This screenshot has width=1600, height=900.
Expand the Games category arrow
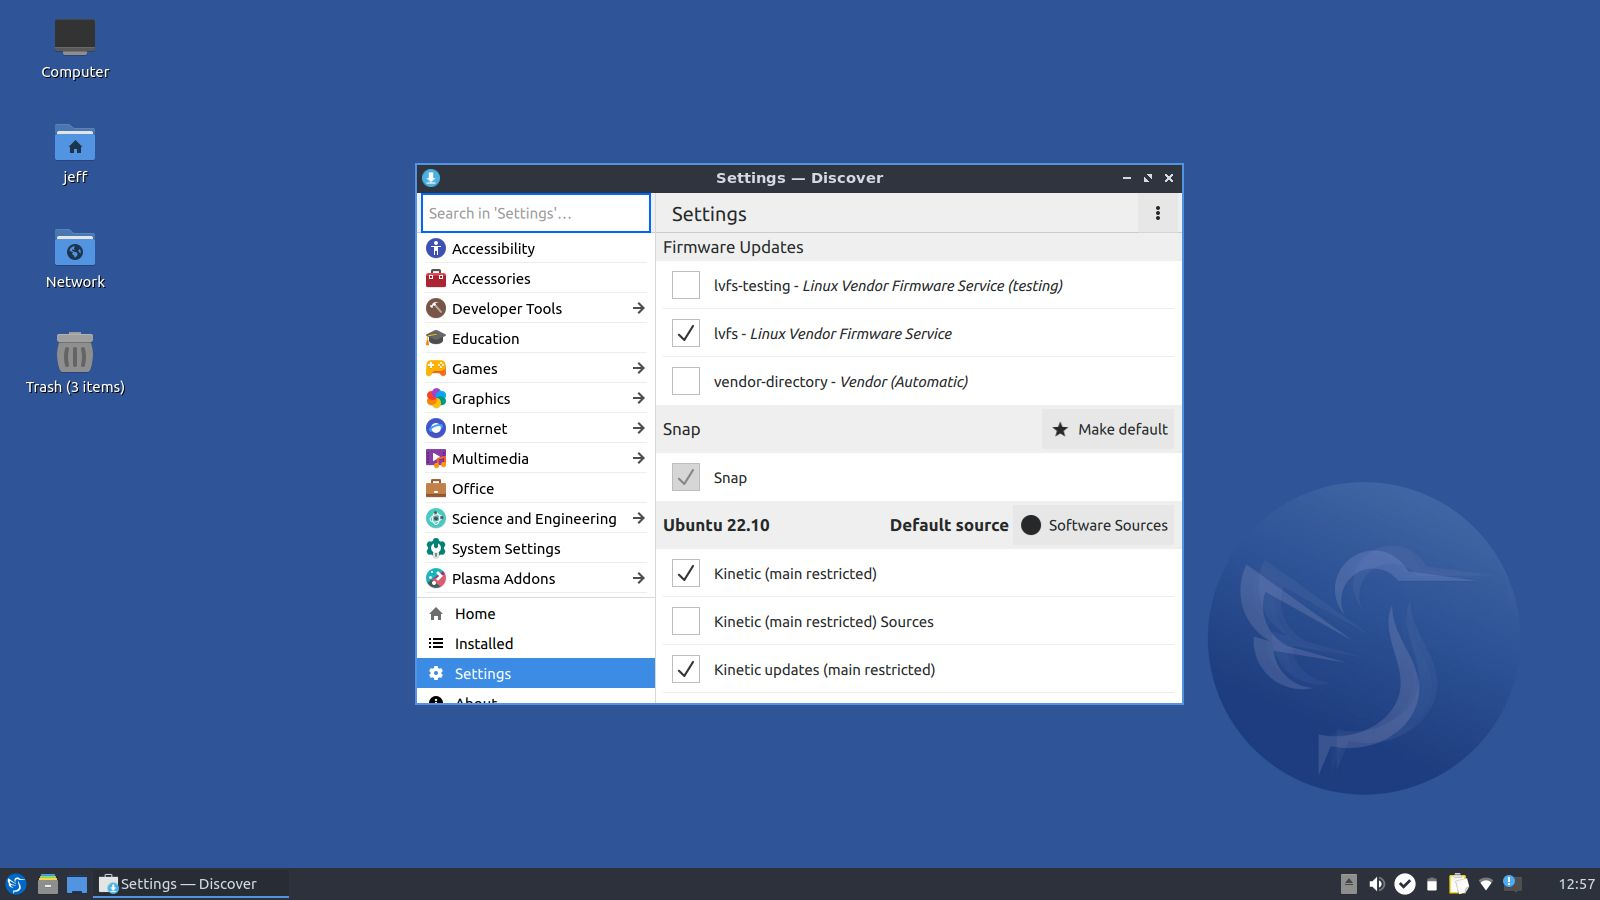638,368
